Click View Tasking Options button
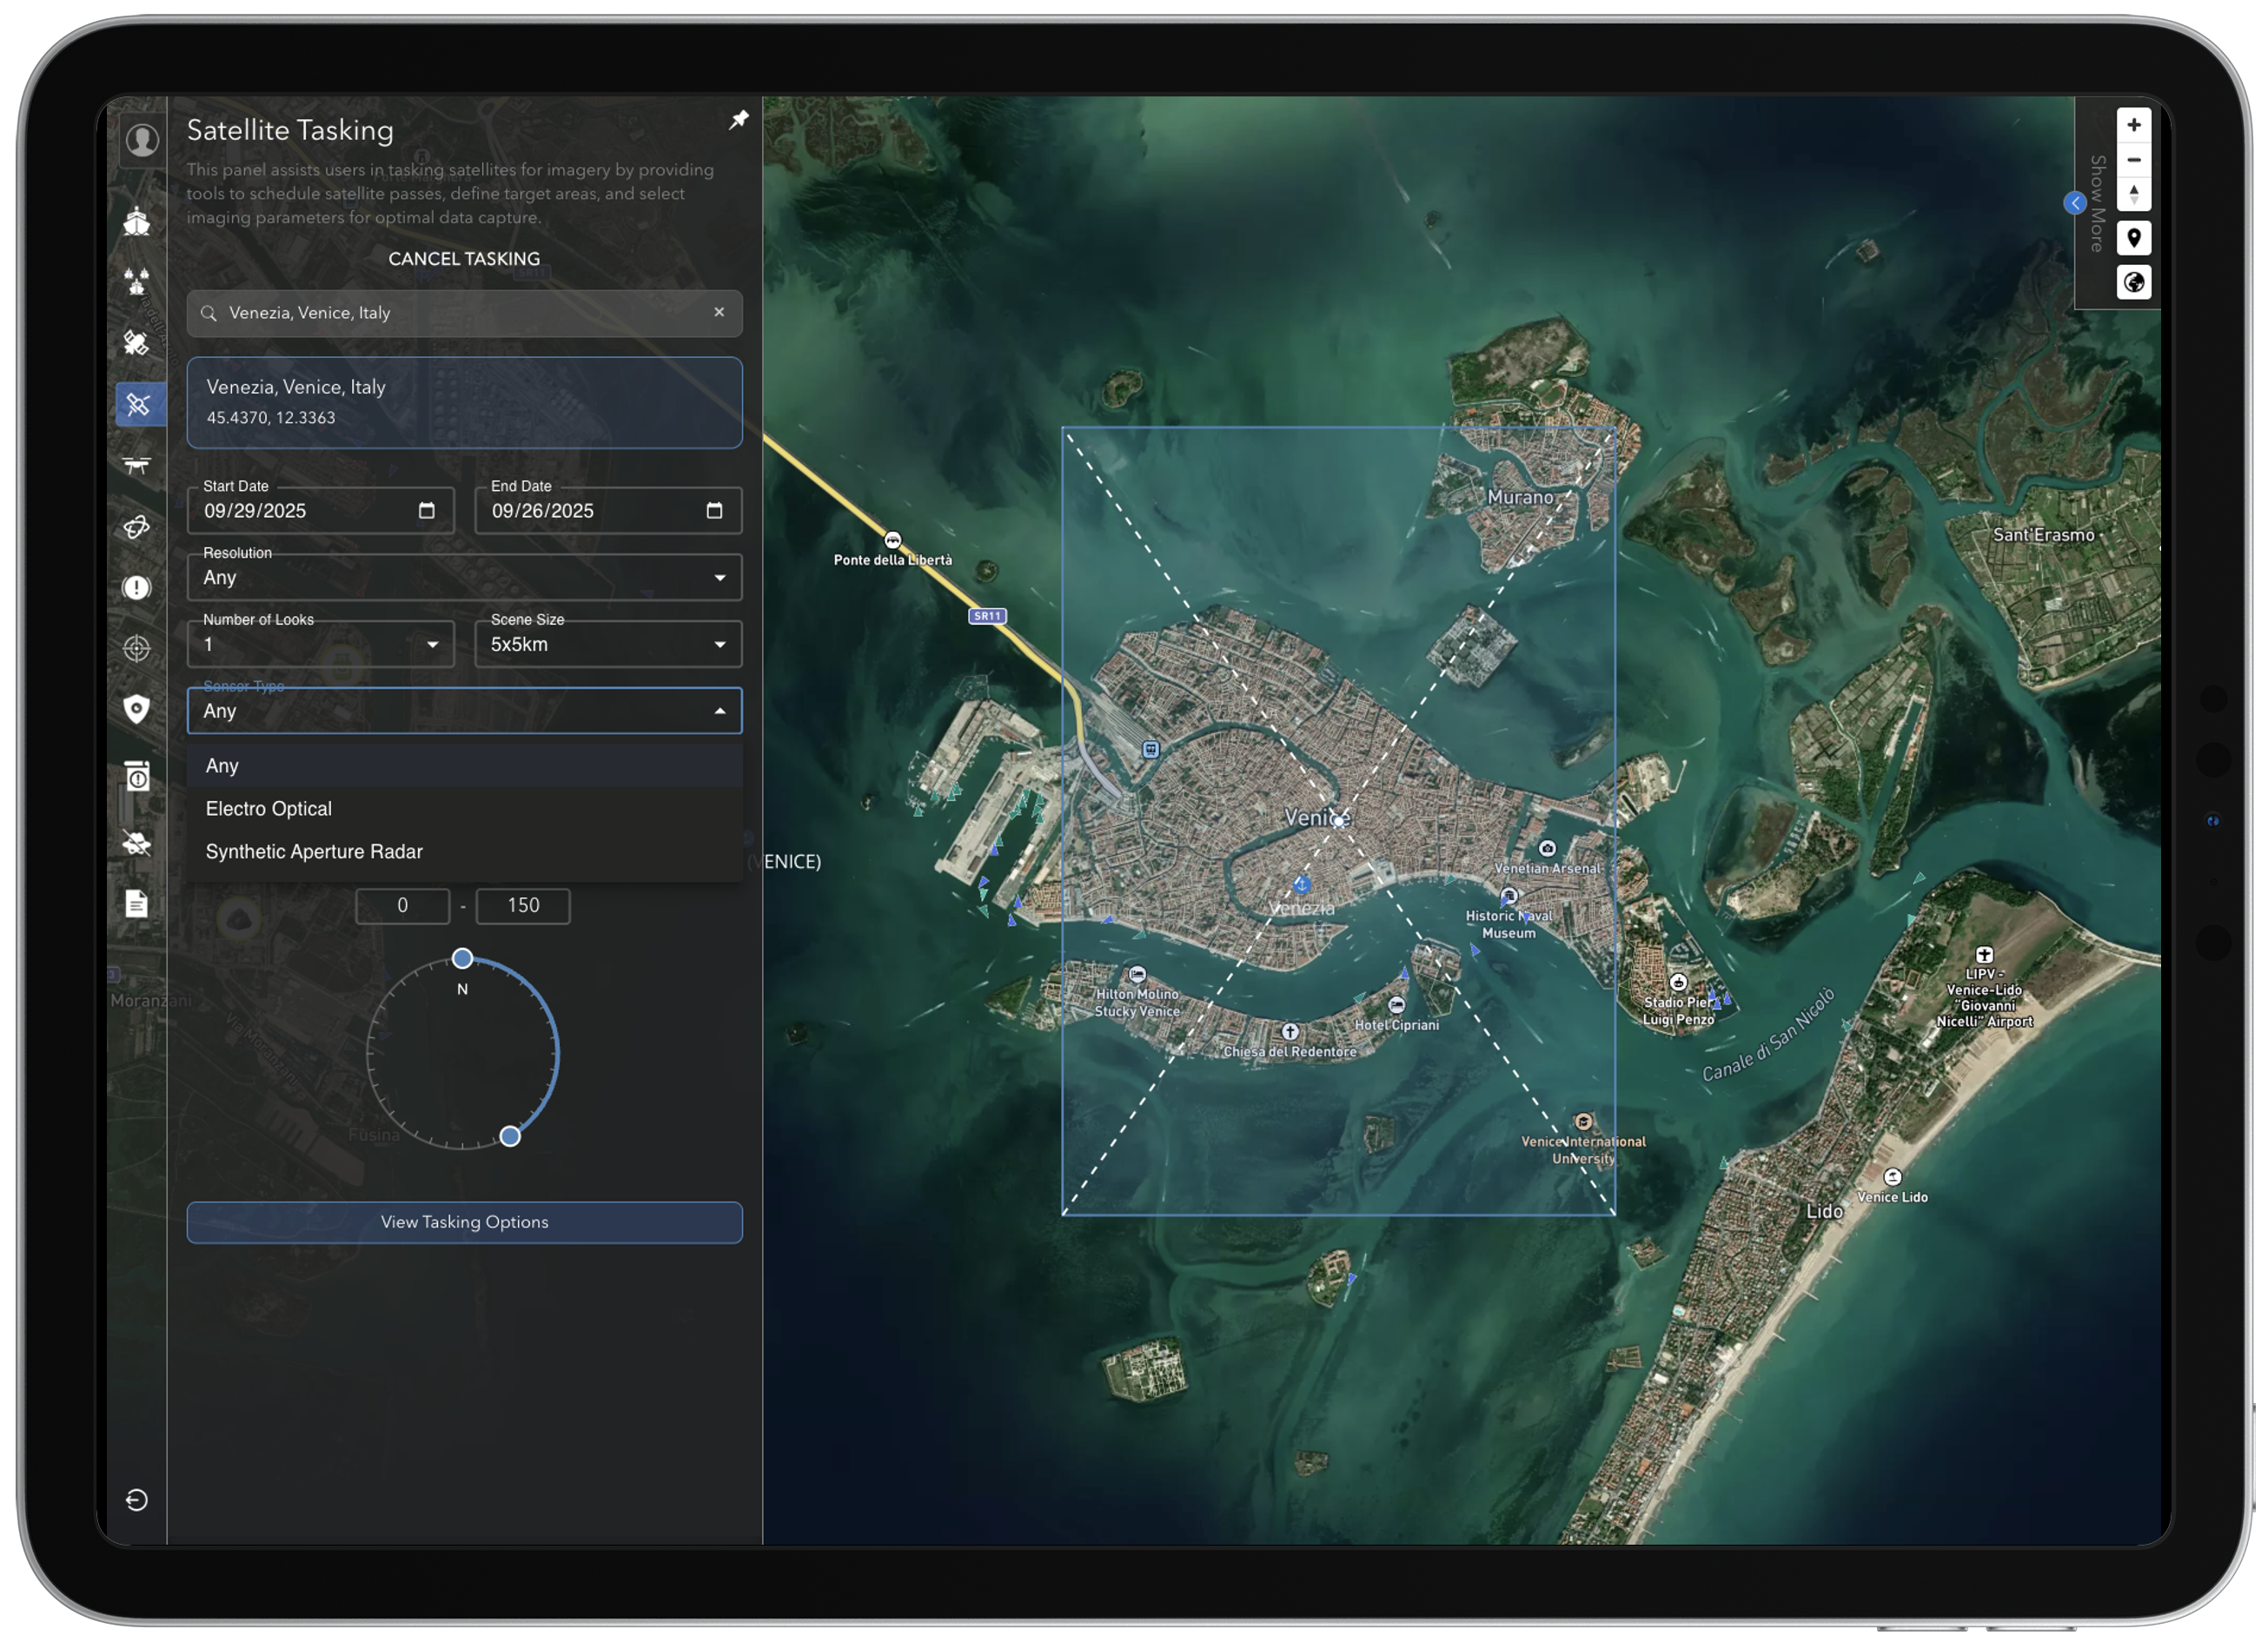This screenshot has width=2268, height=1642. [465, 1222]
